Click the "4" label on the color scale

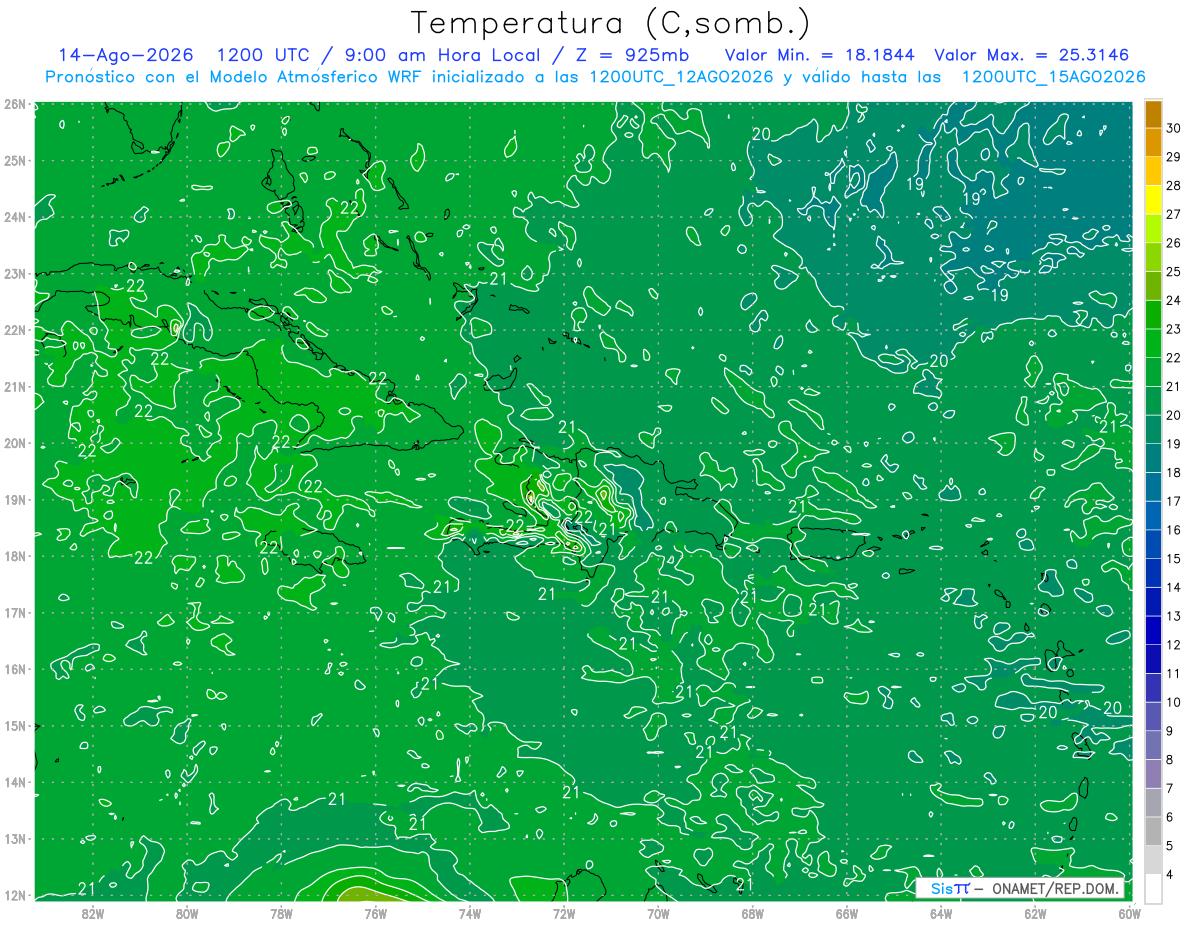[x=1171, y=875]
